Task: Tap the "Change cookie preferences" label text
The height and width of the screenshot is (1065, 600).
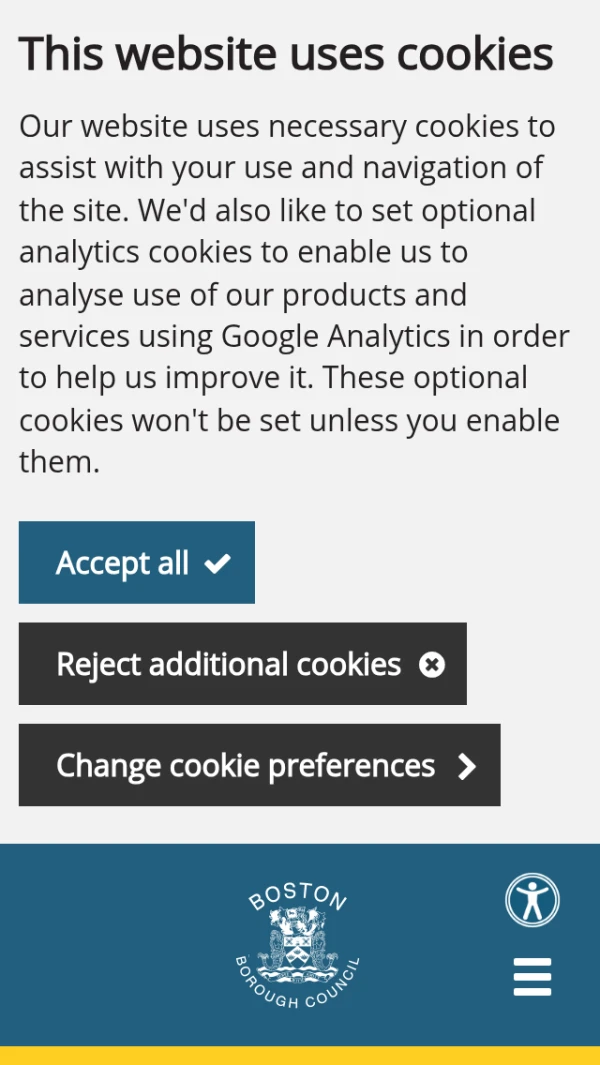Action: [x=245, y=766]
